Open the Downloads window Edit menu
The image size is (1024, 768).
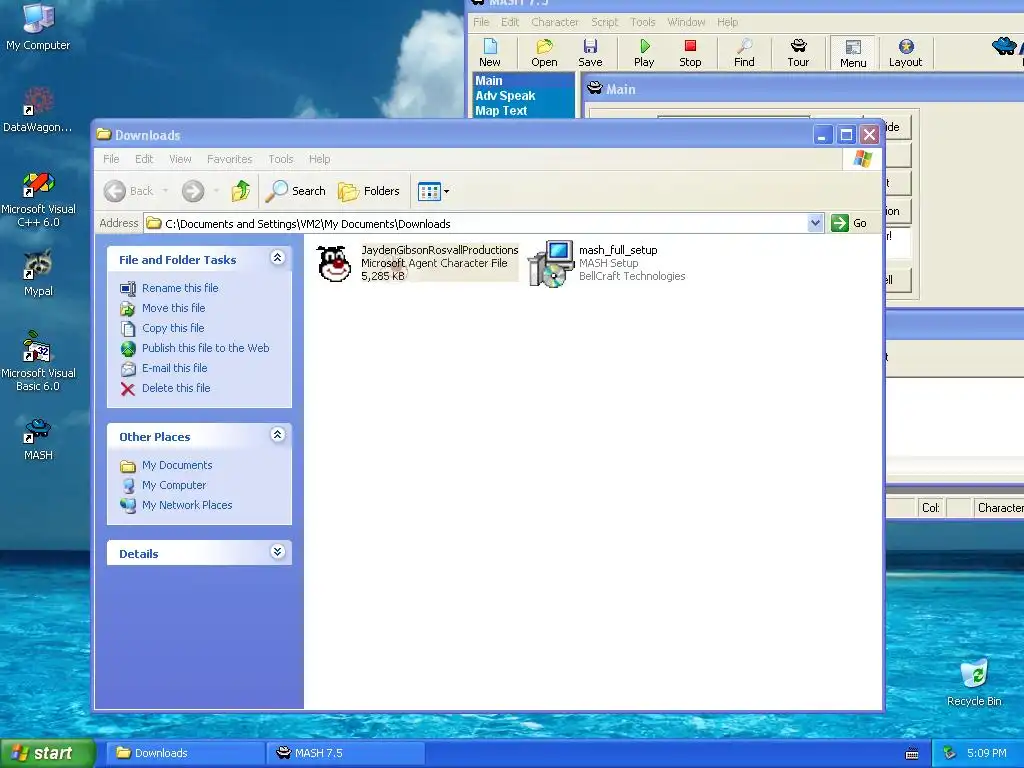[x=144, y=159]
